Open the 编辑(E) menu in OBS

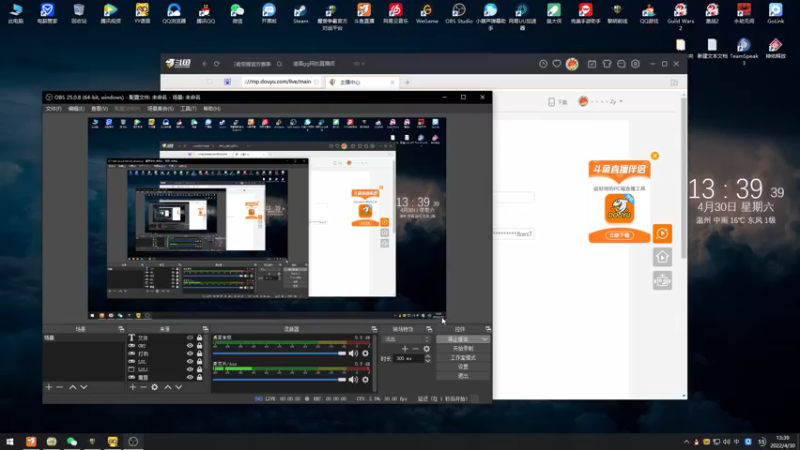[x=76, y=109]
